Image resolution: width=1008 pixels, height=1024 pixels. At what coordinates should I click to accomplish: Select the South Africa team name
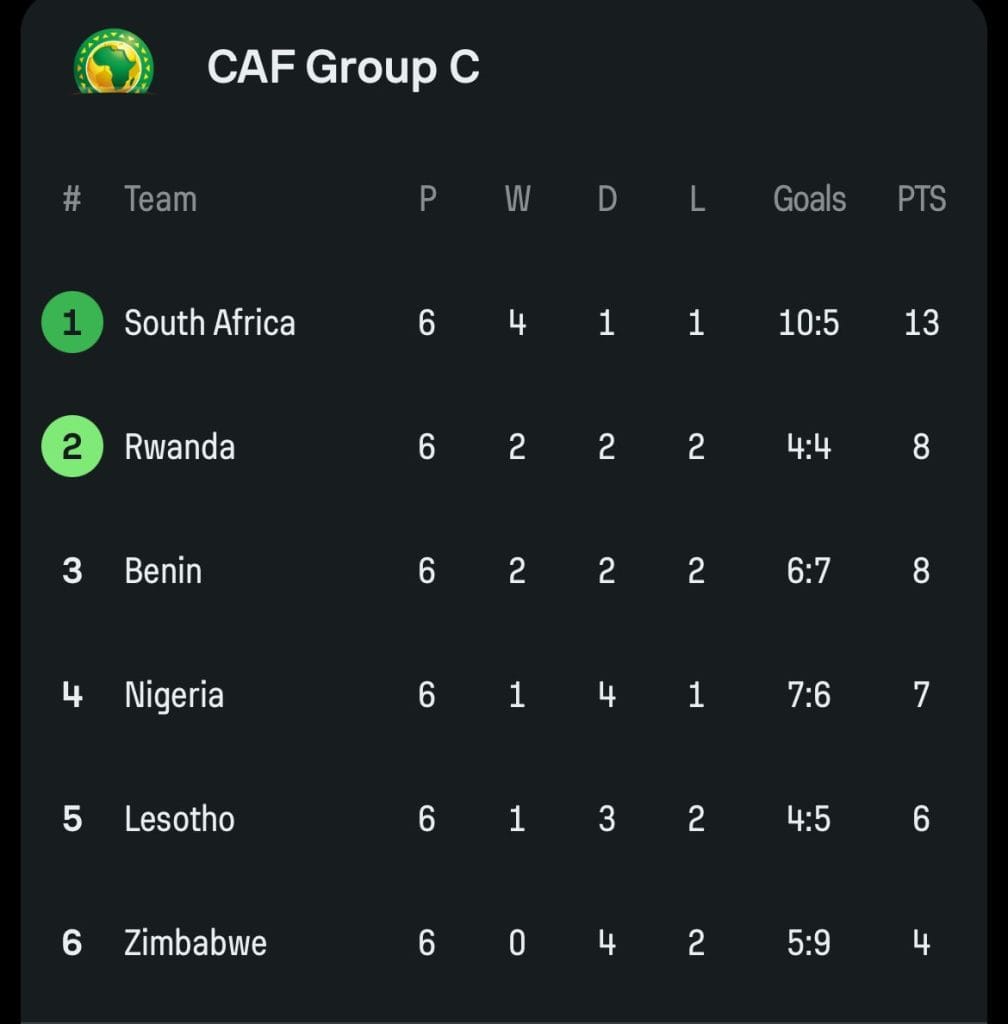210,323
